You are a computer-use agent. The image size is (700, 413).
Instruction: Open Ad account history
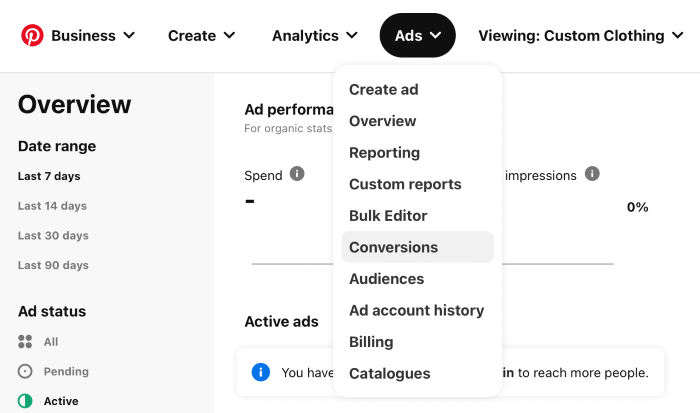(417, 310)
